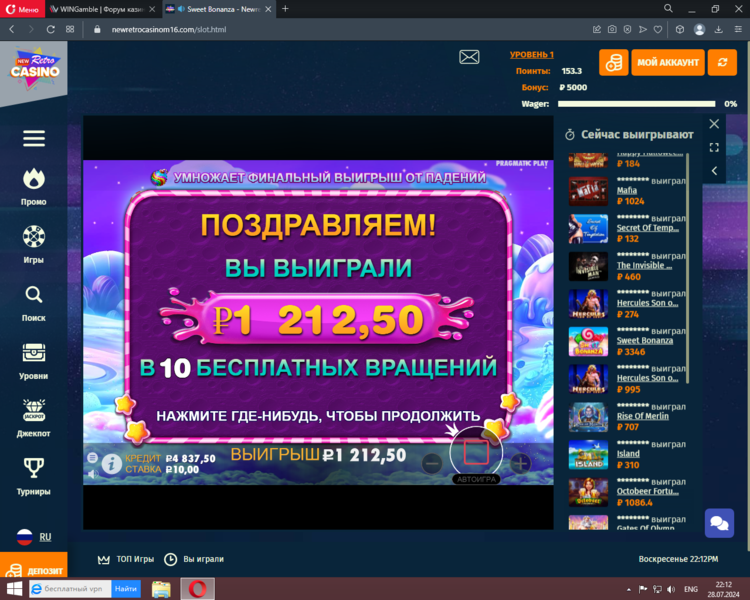Click the Mafia game thumbnail
Image resolution: width=750 pixels, height=600 pixels.
(x=588, y=191)
